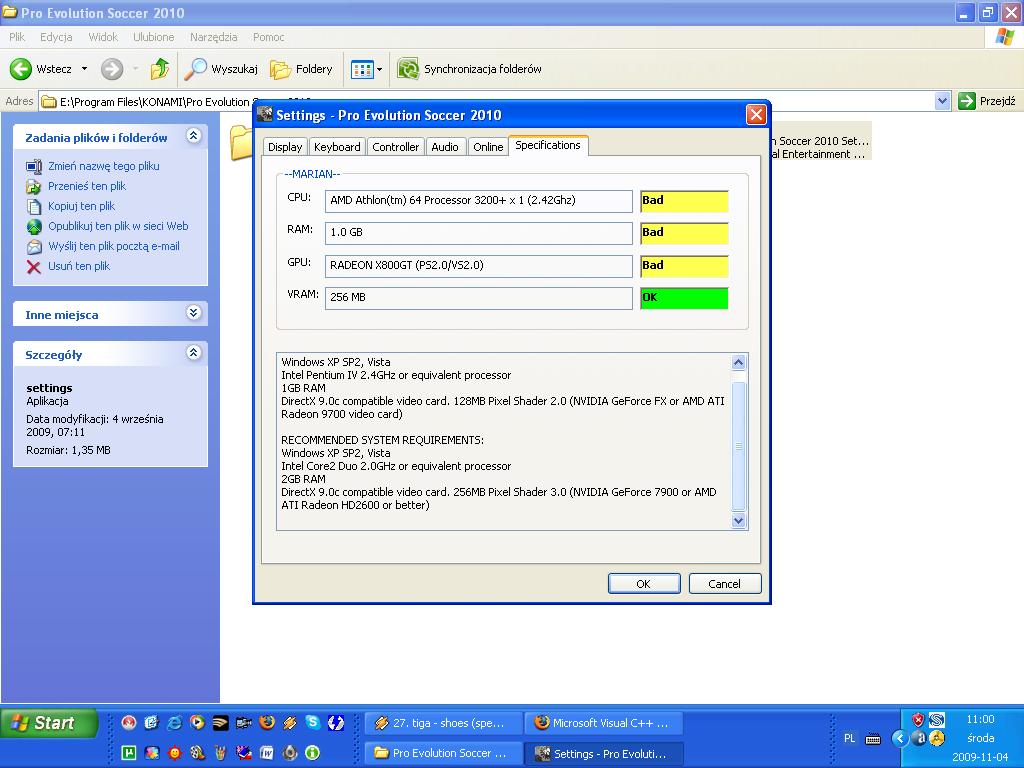
Task: Toggle the Foldery pane button
Action: [301, 69]
